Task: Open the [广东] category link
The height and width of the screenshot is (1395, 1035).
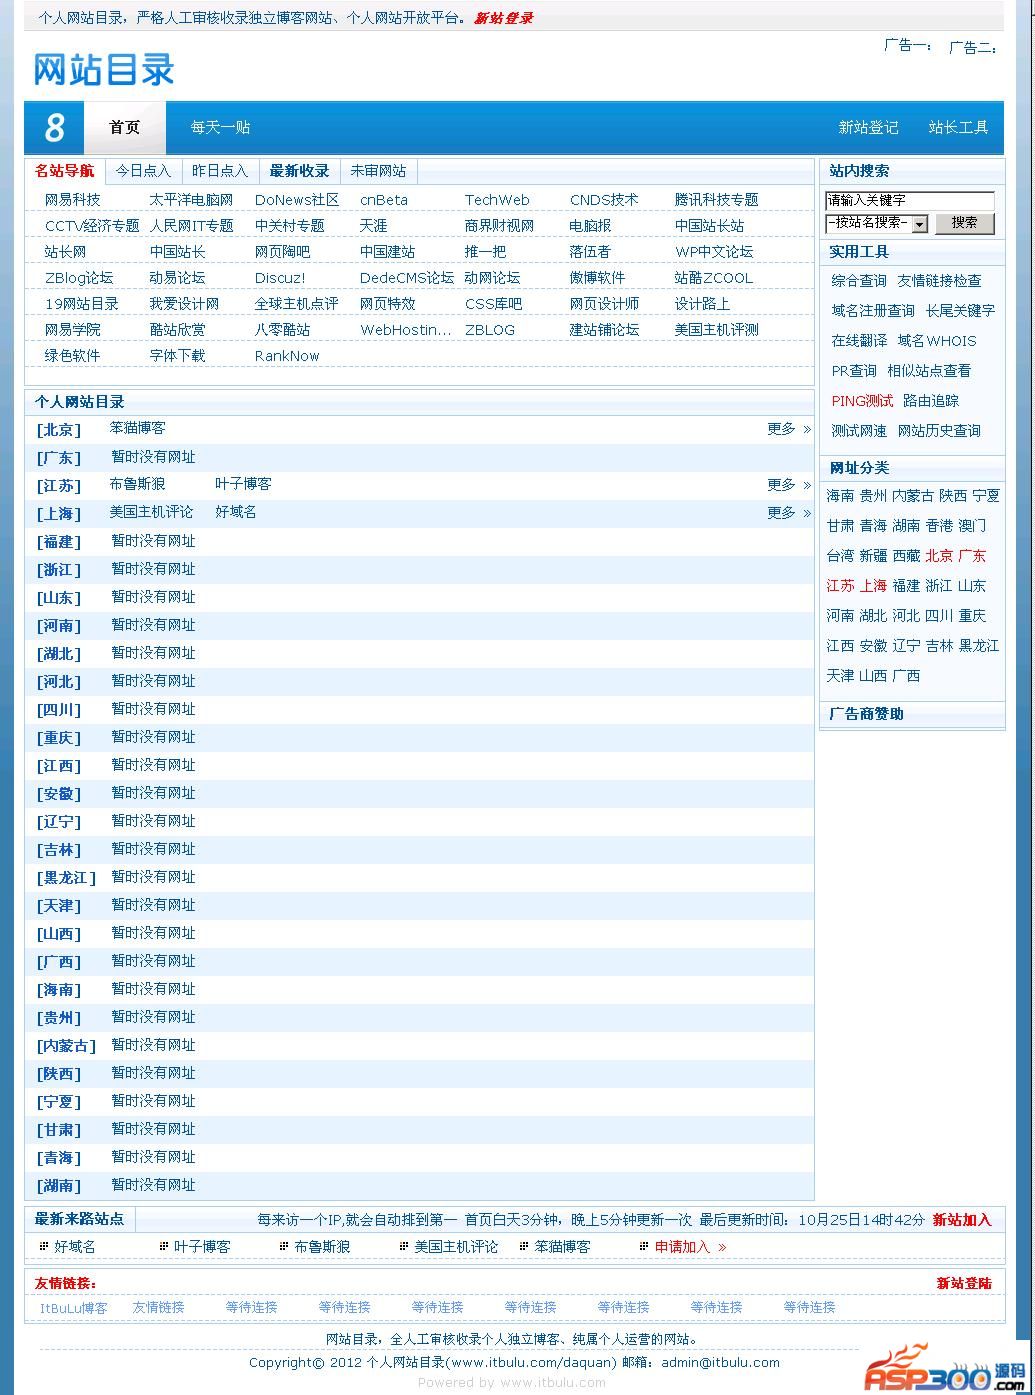Action: [x=59, y=458]
